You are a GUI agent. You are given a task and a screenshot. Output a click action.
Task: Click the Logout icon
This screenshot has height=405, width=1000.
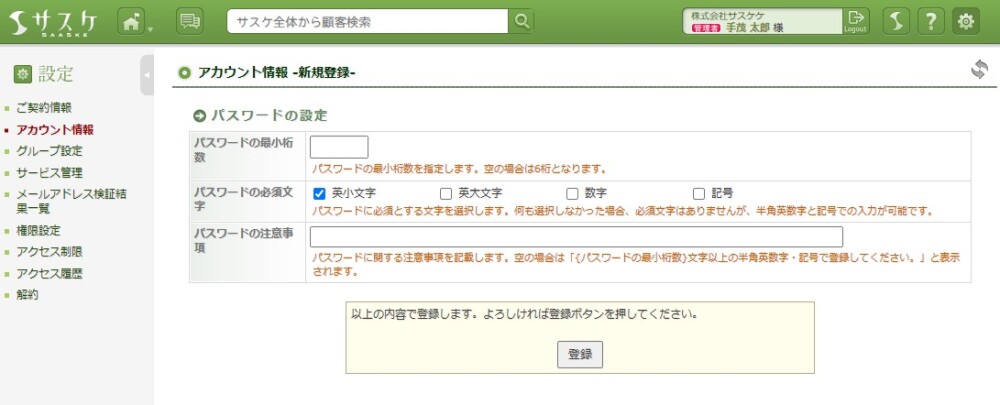[855, 21]
